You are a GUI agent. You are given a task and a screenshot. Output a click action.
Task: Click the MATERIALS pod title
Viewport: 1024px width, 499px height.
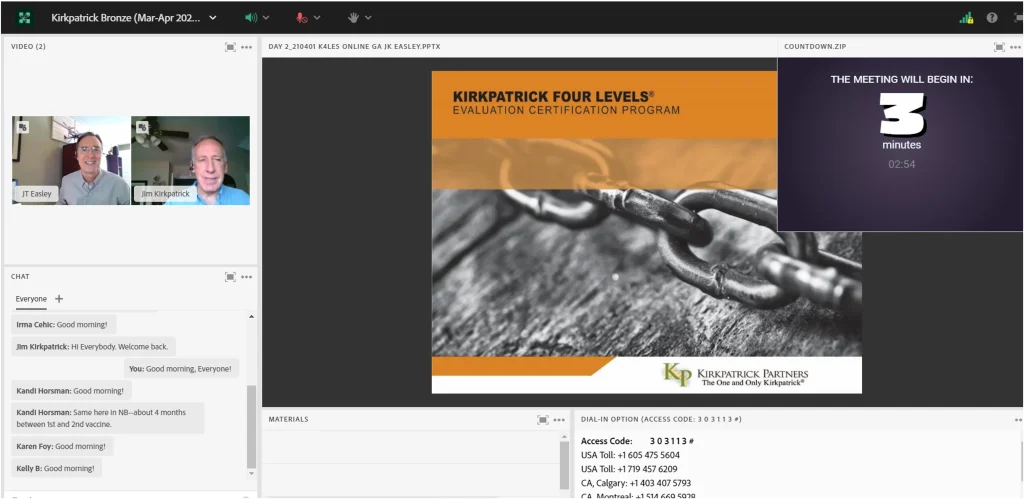pyautogui.click(x=288, y=419)
